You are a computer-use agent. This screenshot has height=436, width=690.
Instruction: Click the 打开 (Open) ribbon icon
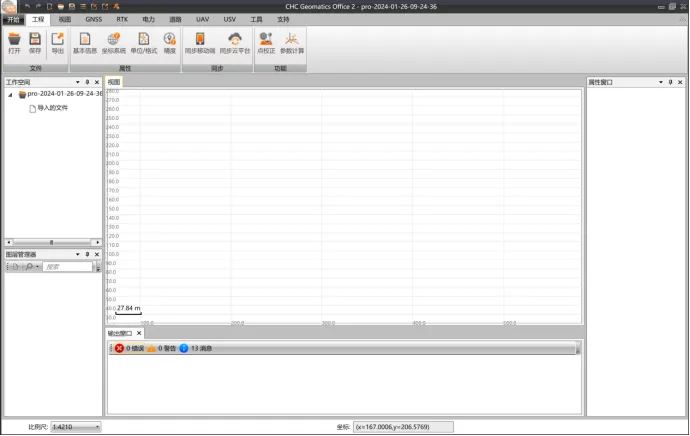click(x=14, y=43)
